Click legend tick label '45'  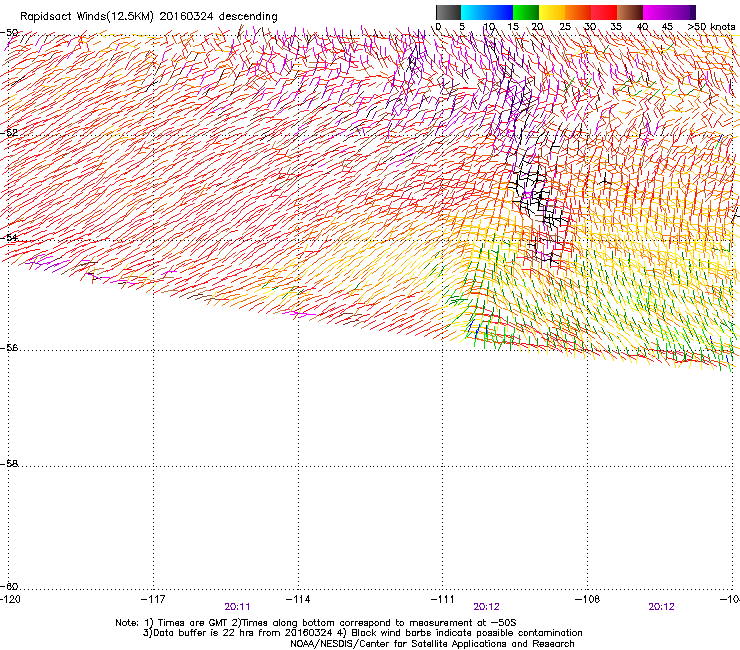[x=666, y=26]
